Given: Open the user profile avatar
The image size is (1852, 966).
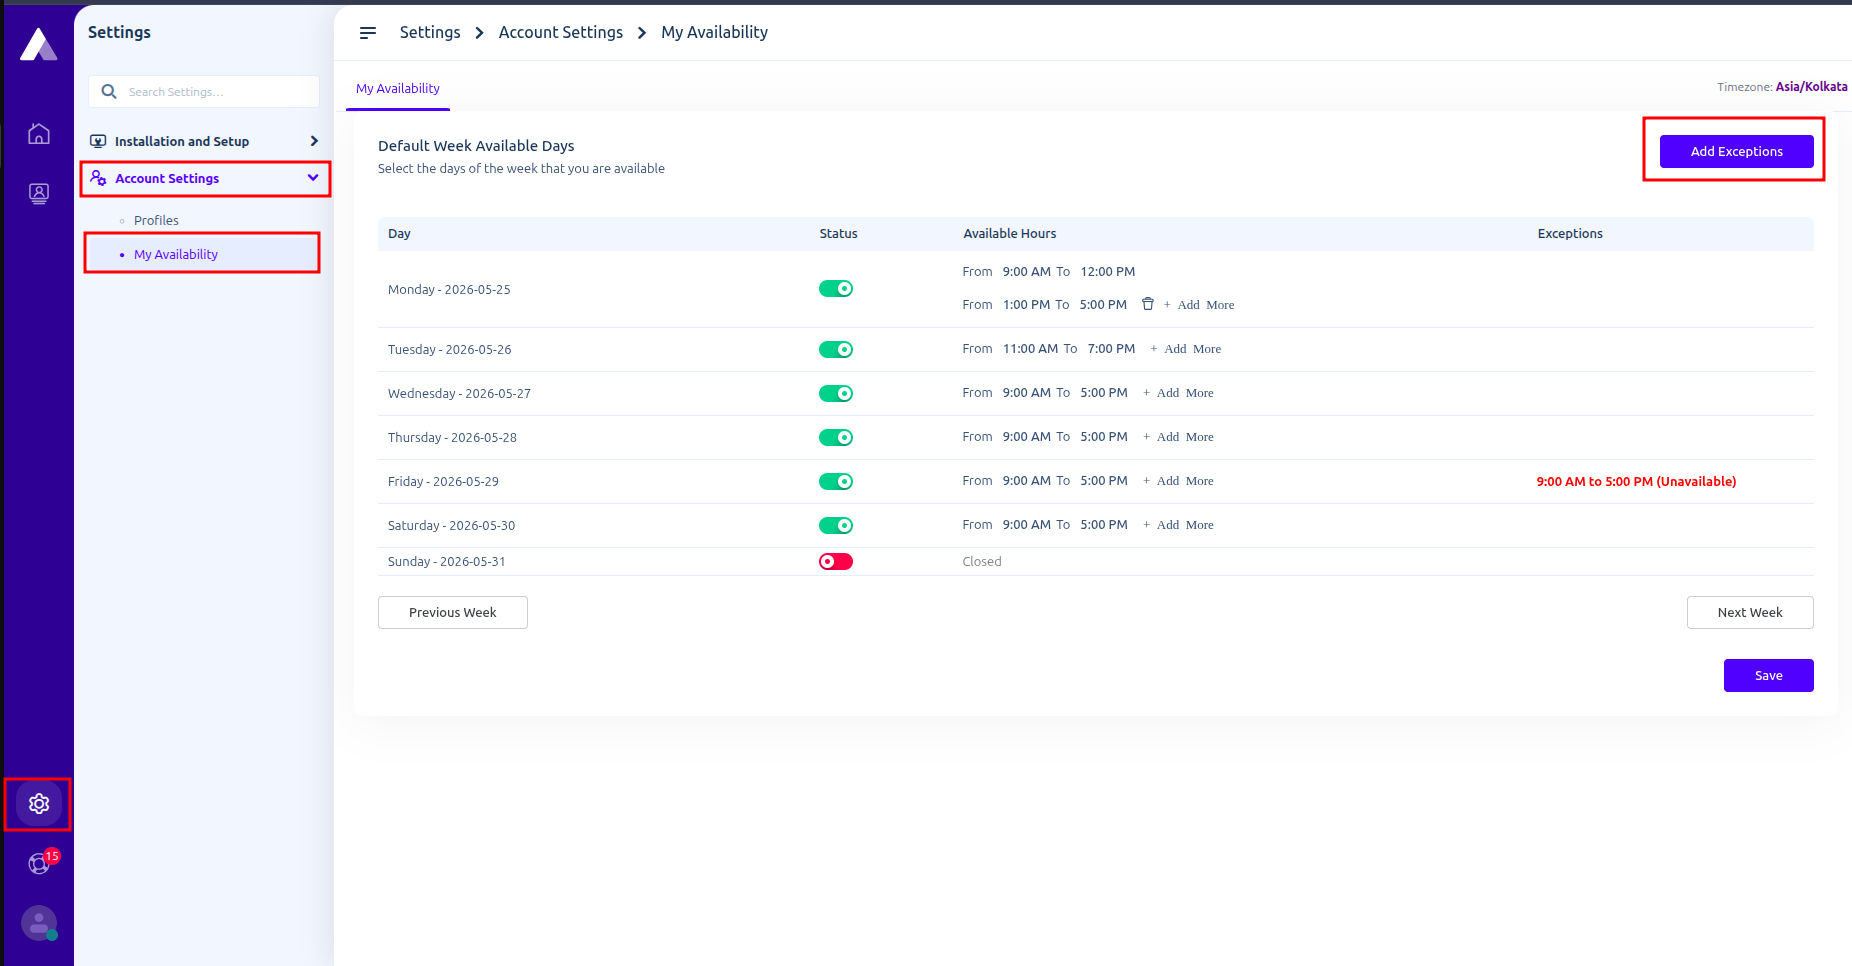Looking at the screenshot, I should 39,923.
